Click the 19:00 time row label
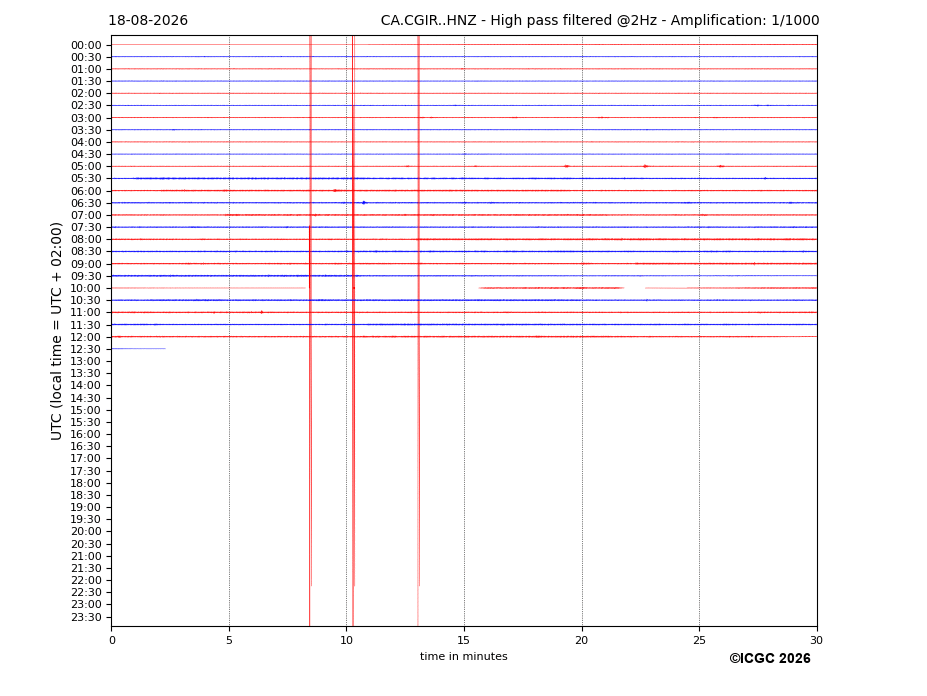This screenshot has height=696, width=927. 86,507
